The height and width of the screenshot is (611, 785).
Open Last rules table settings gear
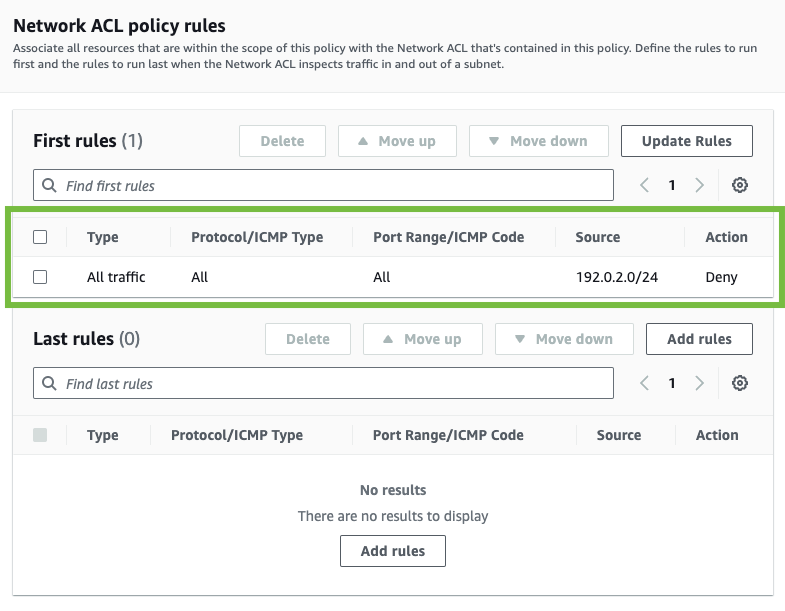[739, 383]
